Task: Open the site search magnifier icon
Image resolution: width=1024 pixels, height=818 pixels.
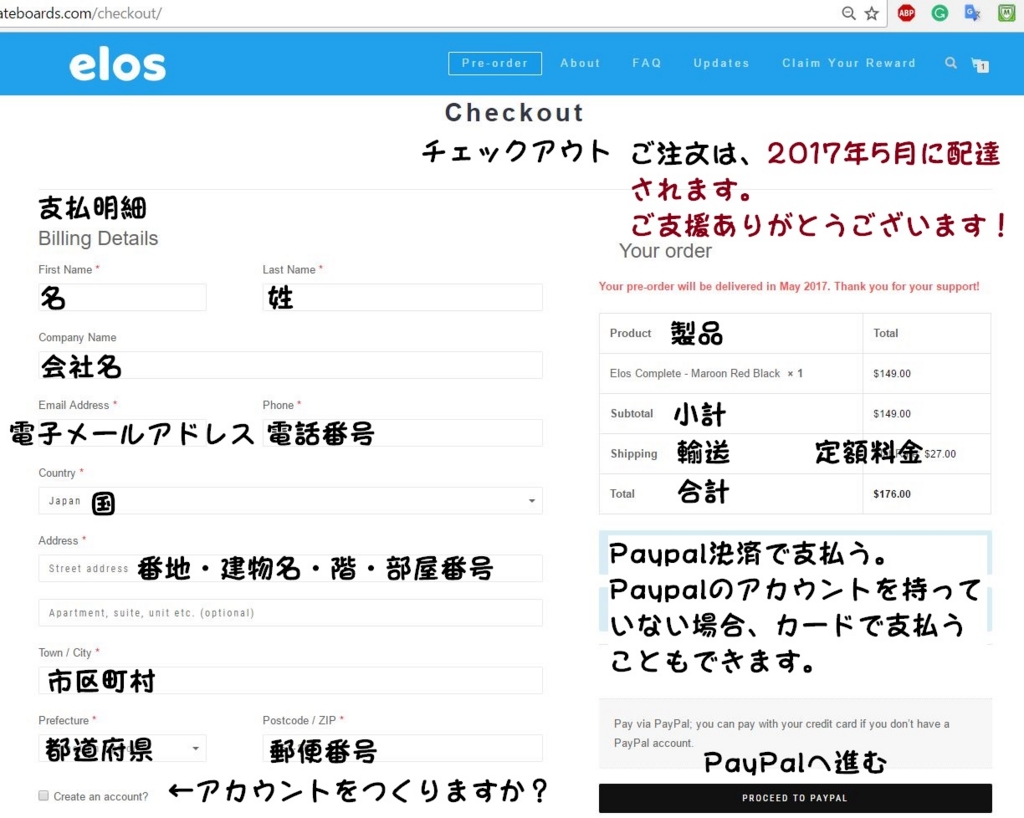Action: pos(951,63)
